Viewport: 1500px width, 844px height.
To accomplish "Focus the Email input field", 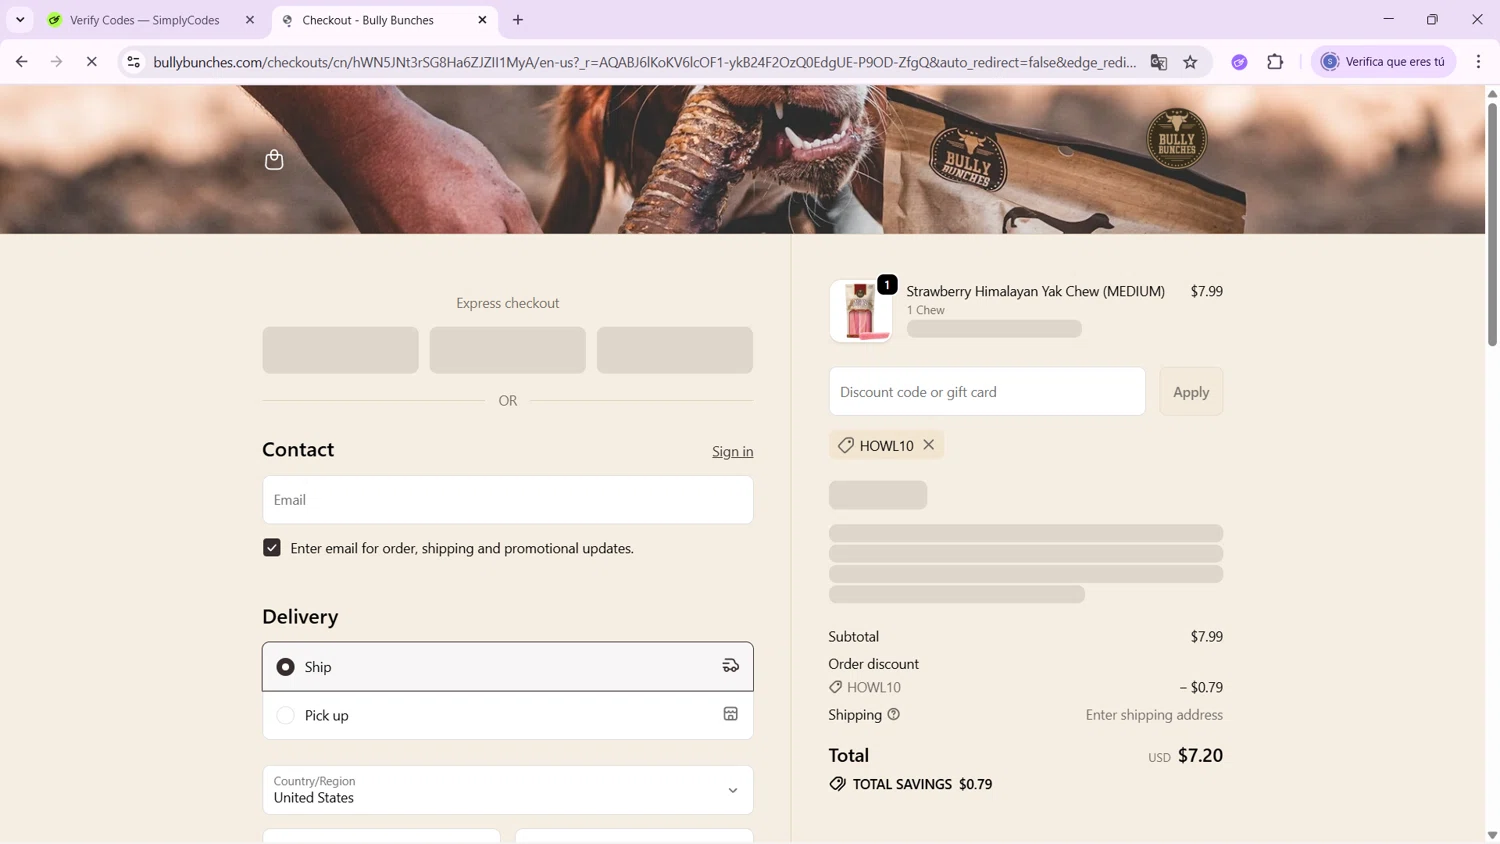I will pos(508,500).
